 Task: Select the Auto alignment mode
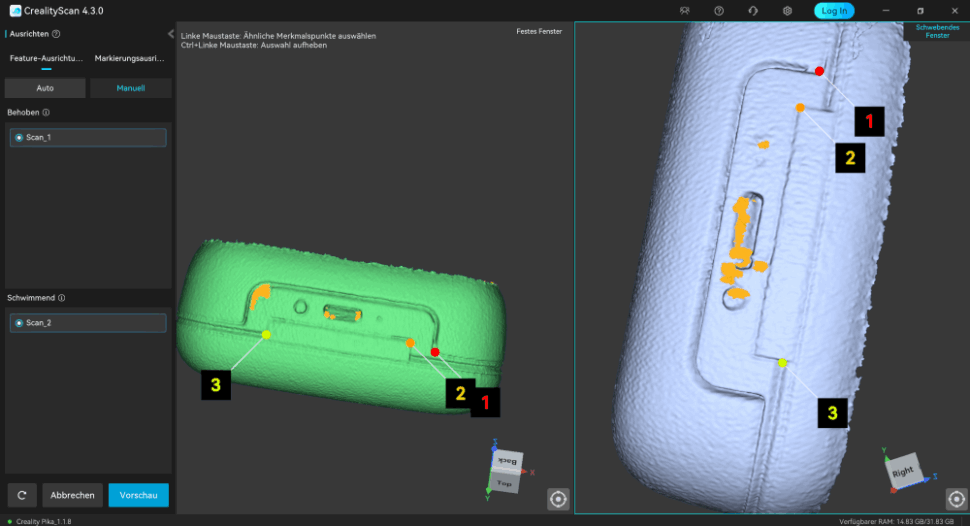pyautogui.click(x=45, y=88)
